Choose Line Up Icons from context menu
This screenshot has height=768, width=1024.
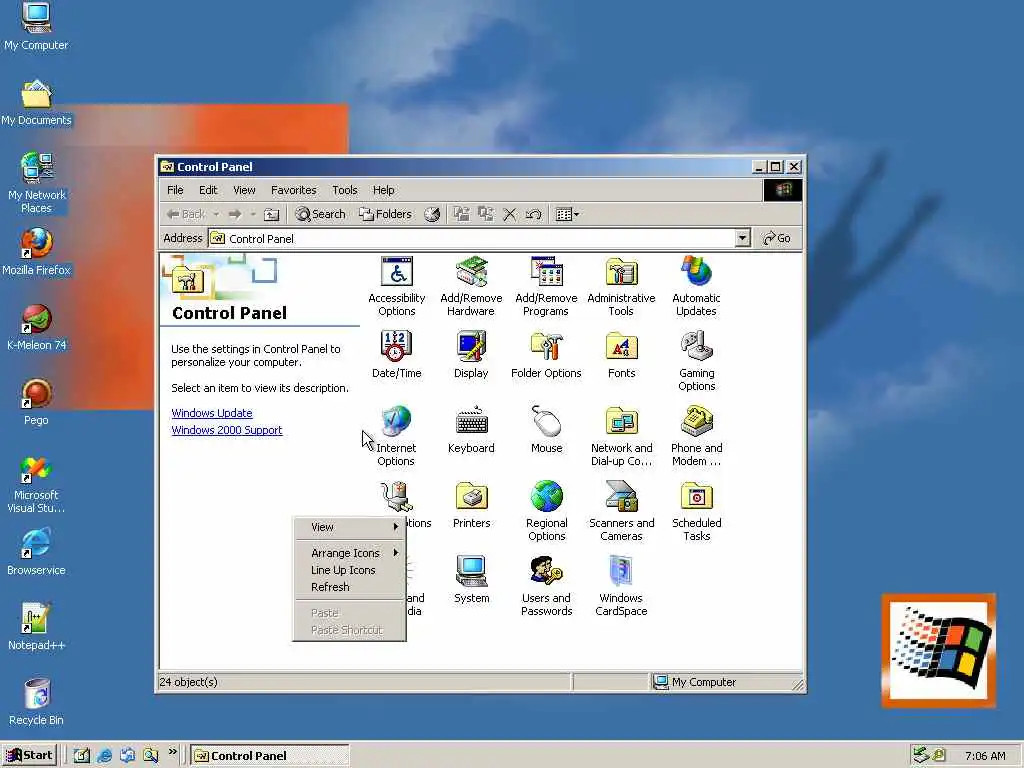coord(349,570)
